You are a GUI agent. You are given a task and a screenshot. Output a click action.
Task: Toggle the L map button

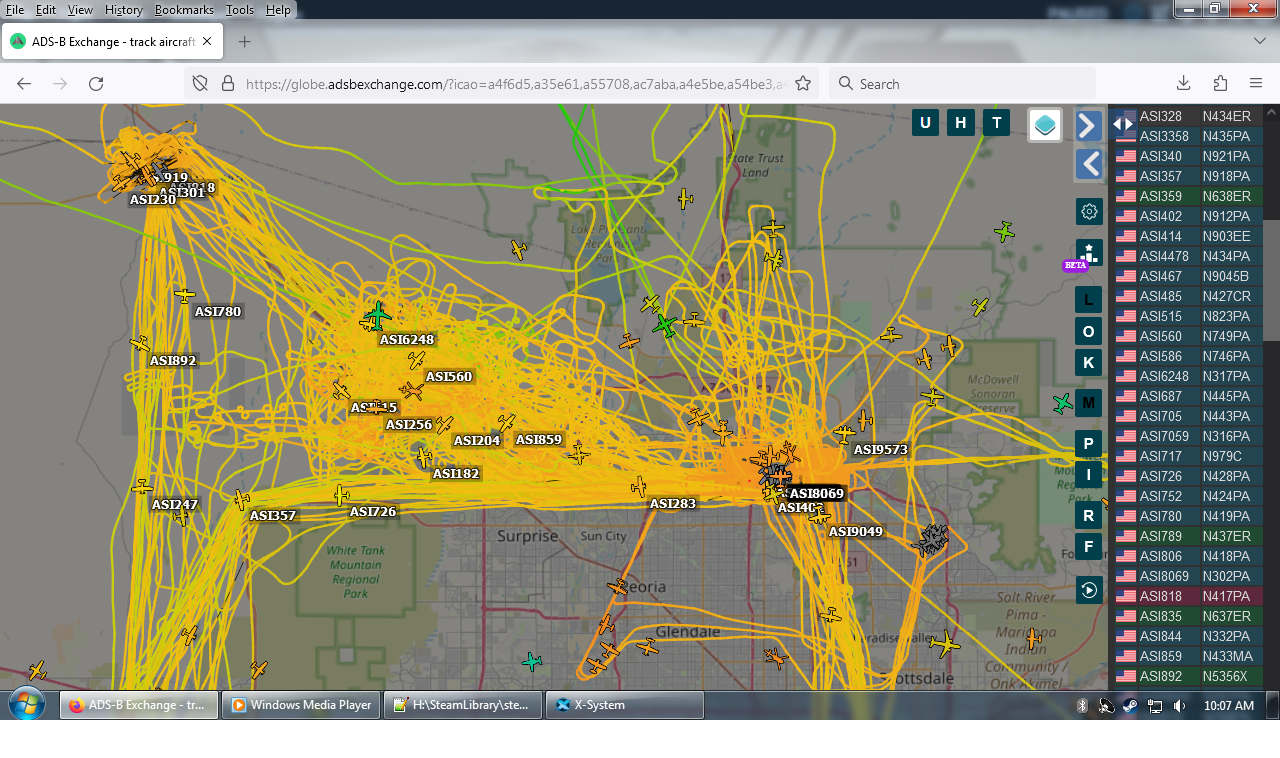pyautogui.click(x=1089, y=299)
